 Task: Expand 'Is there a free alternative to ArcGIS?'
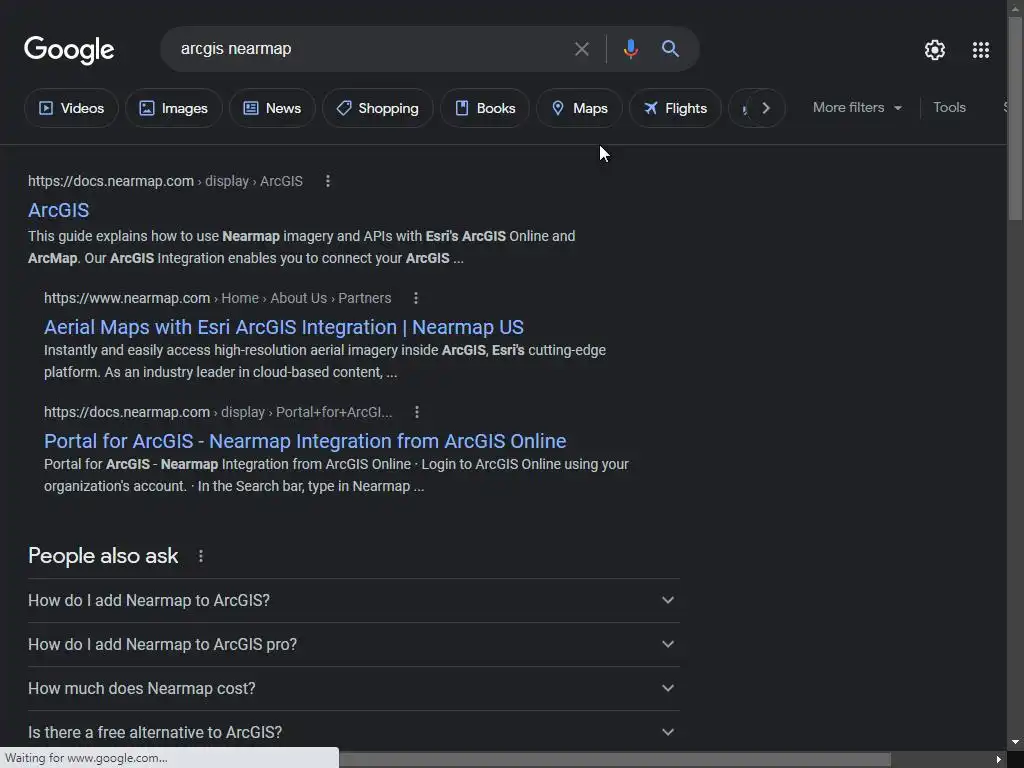353,732
